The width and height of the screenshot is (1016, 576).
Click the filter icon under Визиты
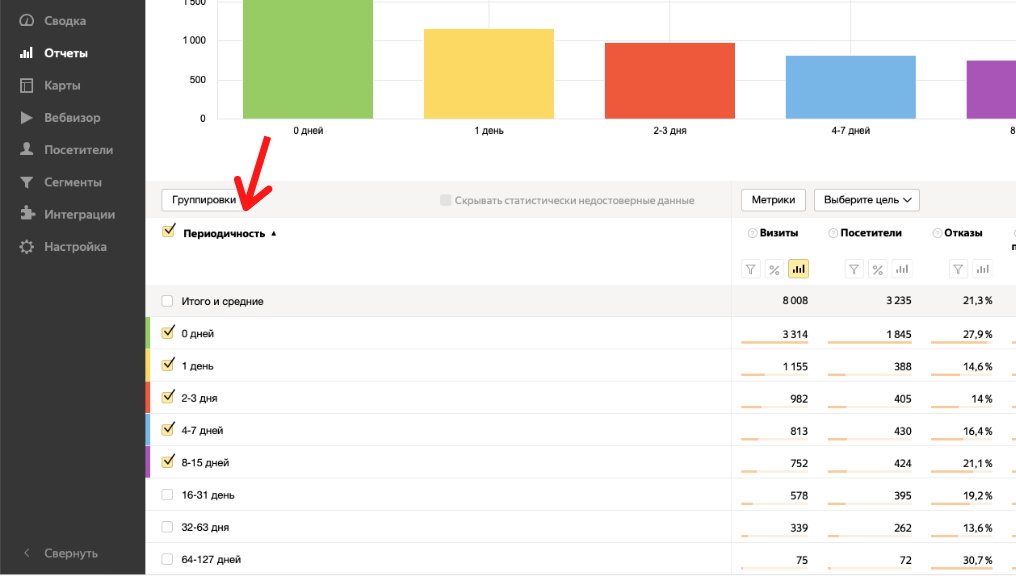[751, 269]
